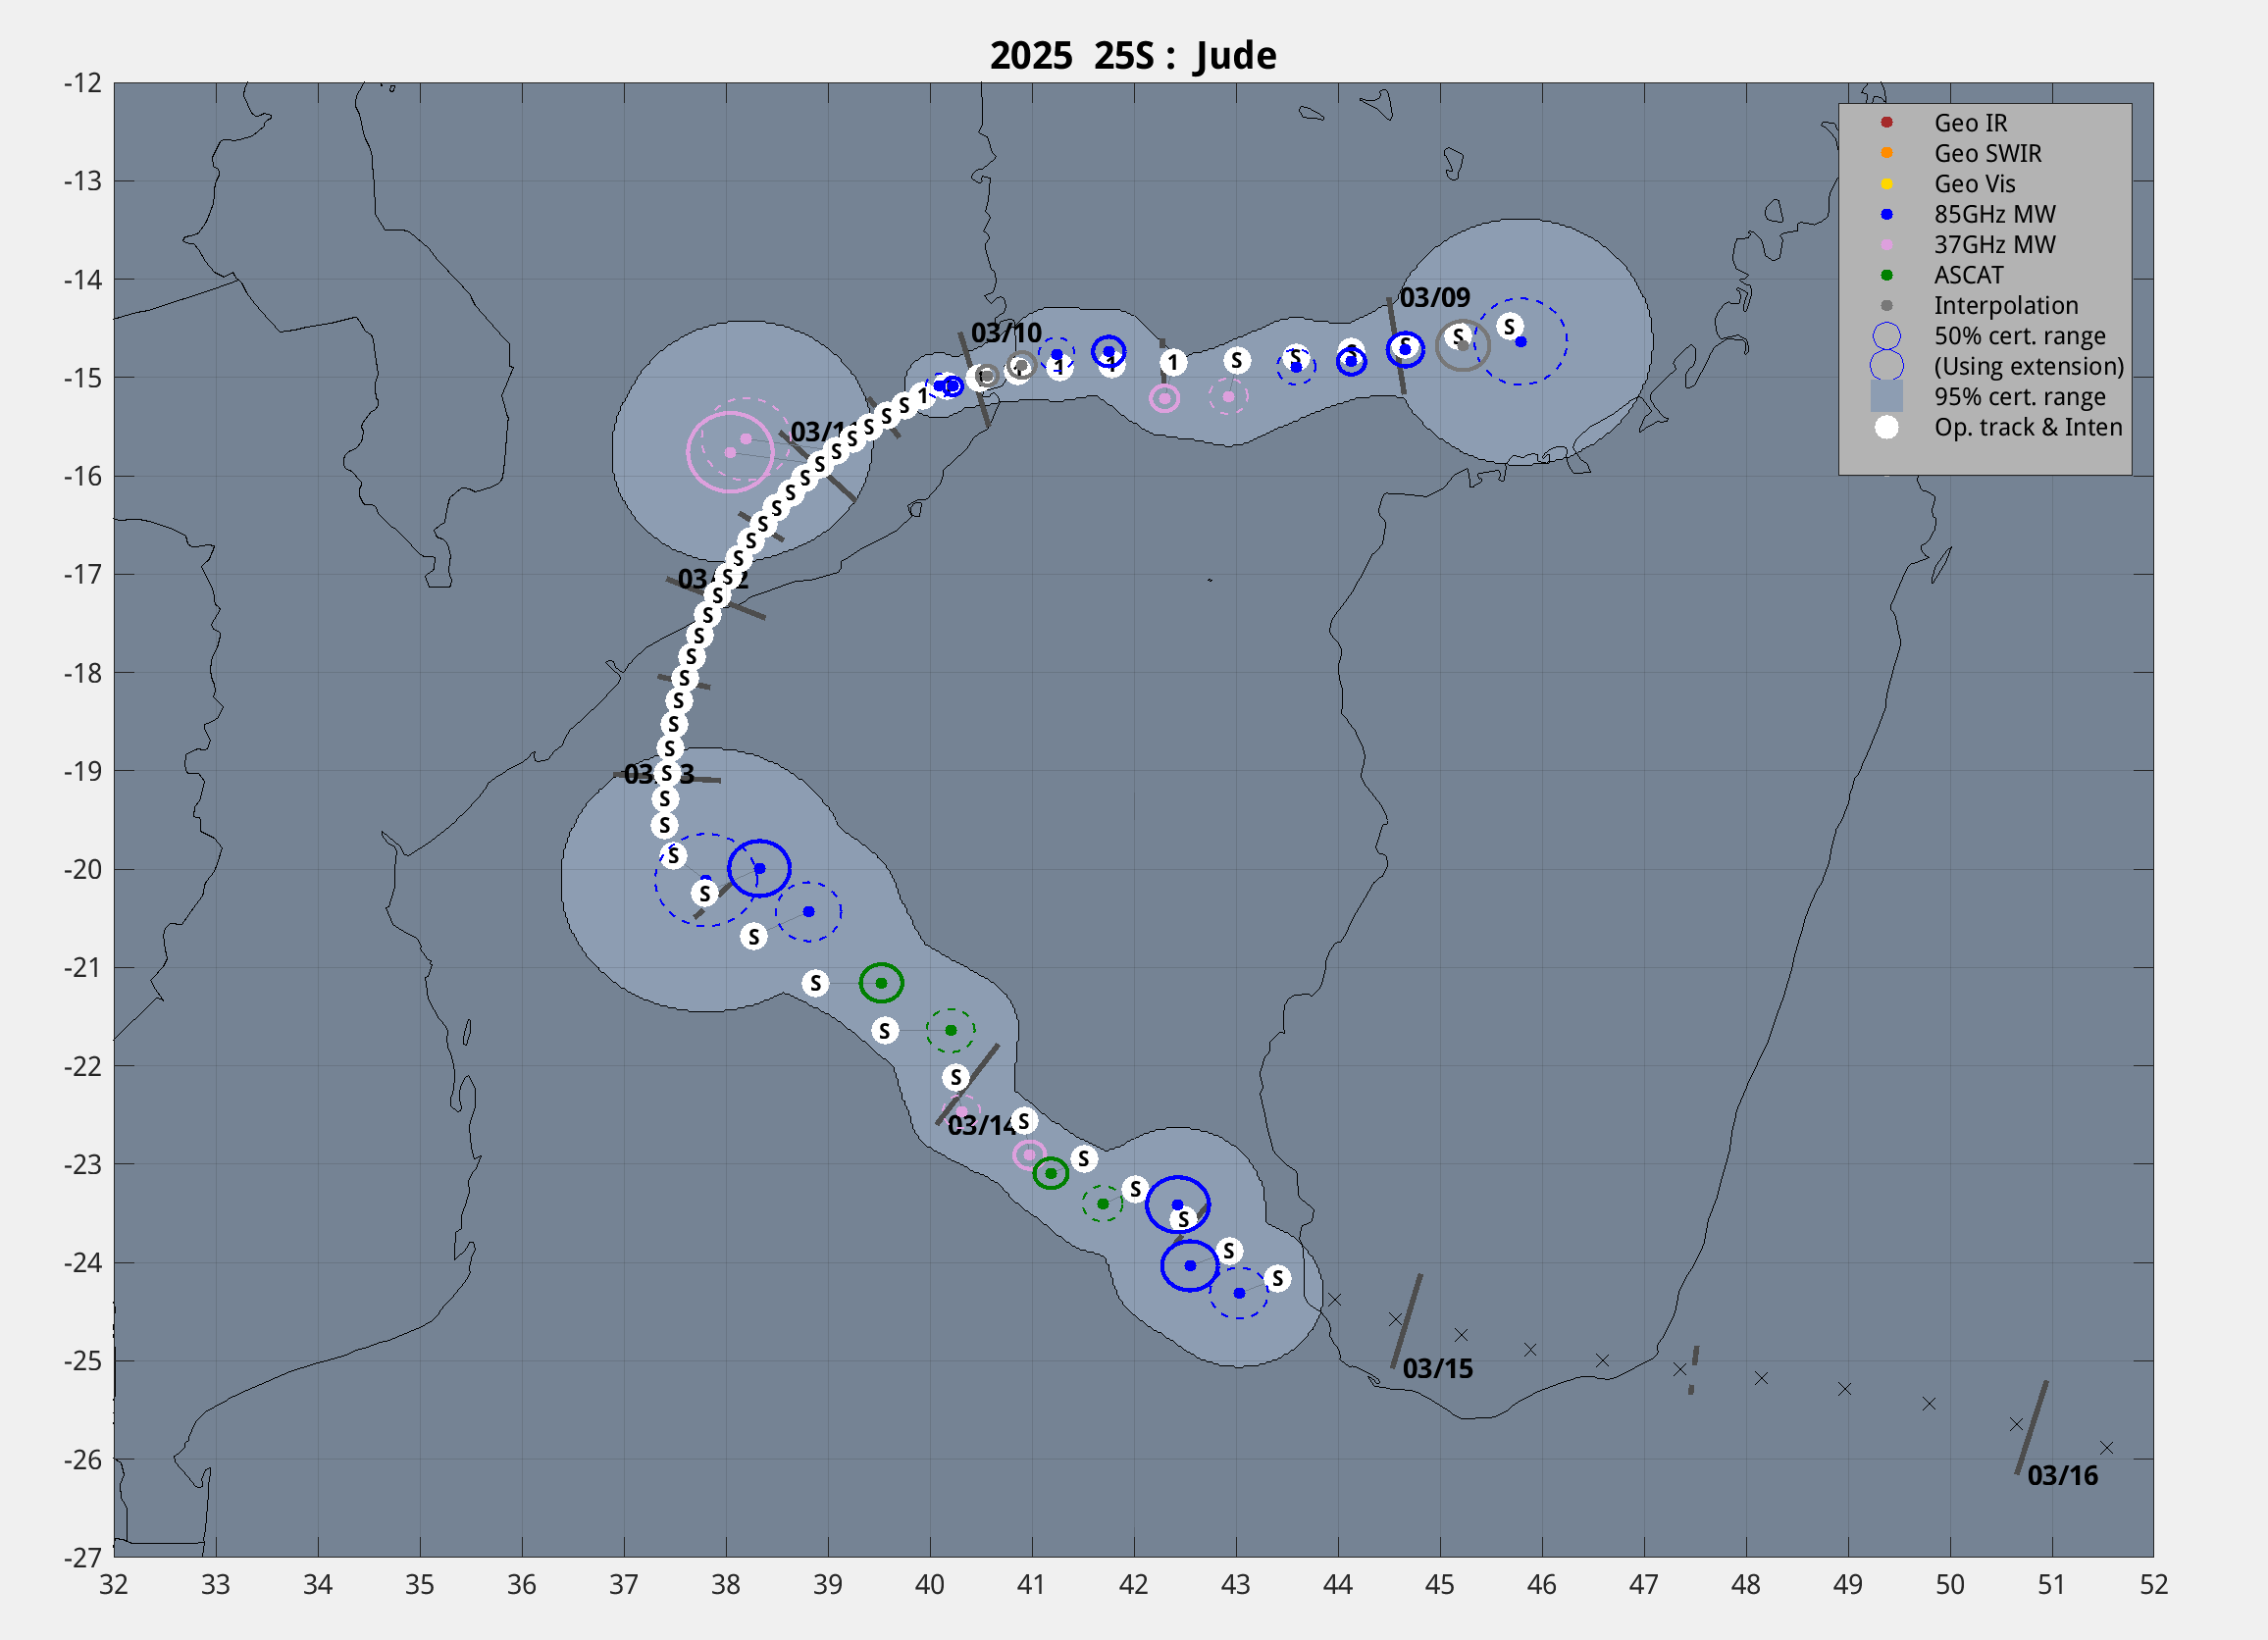2268x1640 pixels.
Task: Click the pink 37GHz MW legend dot
Action: pos(1886,244)
